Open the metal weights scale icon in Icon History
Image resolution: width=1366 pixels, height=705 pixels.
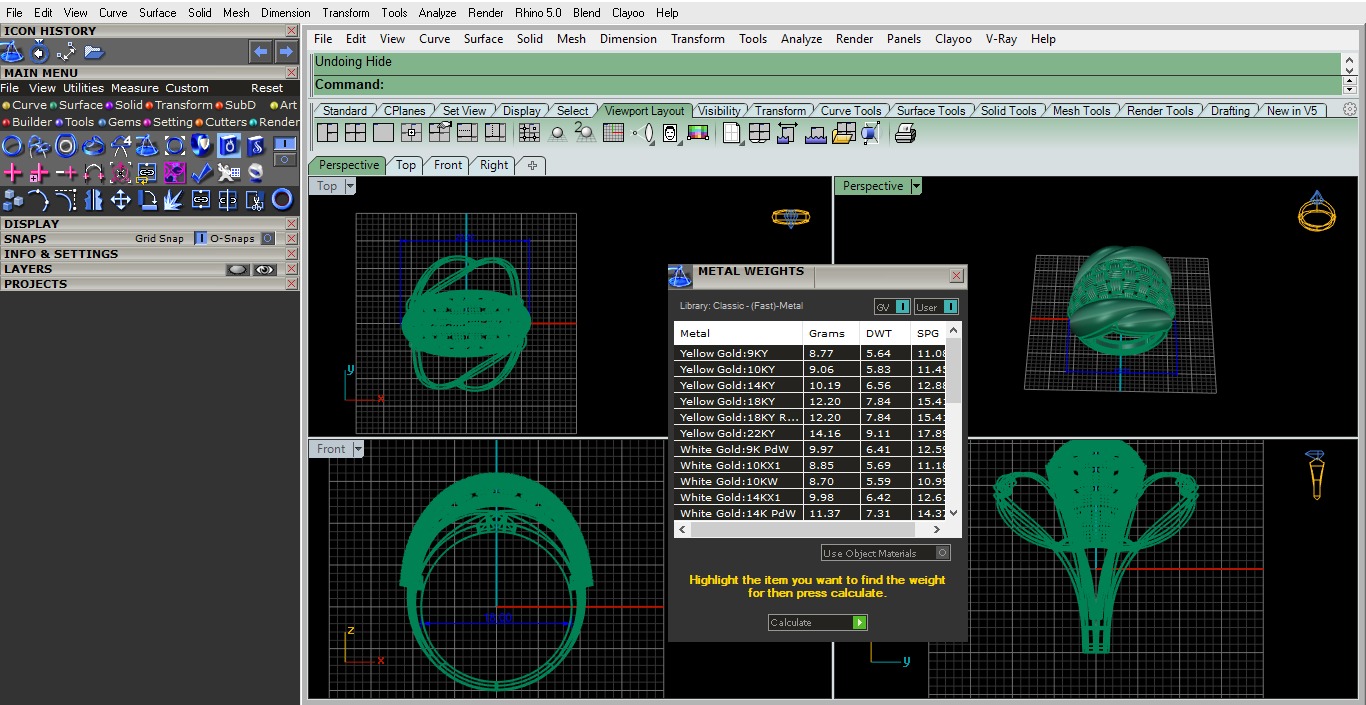[12, 50]
